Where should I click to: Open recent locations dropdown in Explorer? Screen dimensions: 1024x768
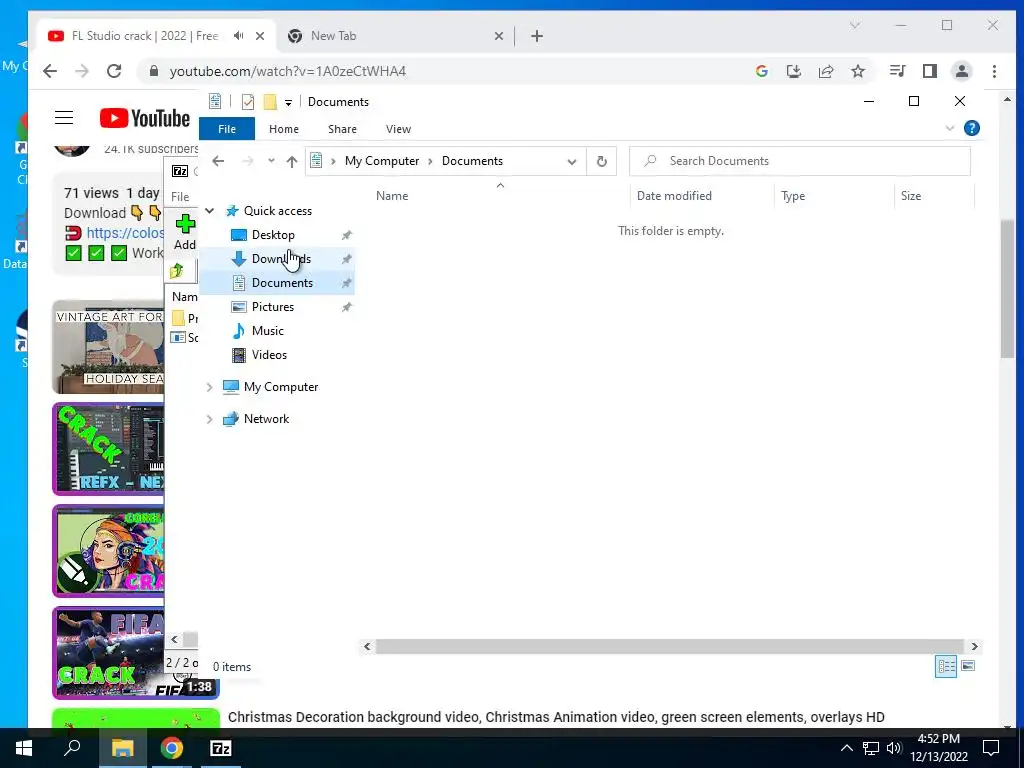pos(271,161)
